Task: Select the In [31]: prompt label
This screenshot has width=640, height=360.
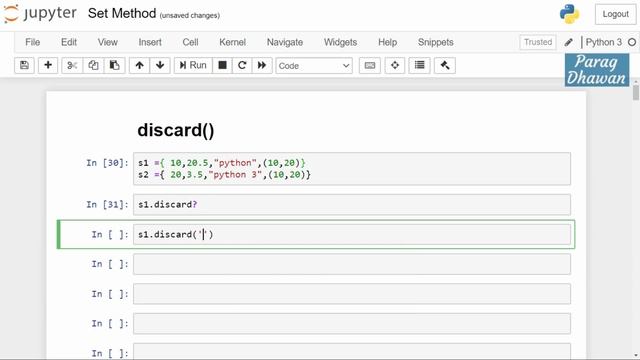Action: [x=107, y=204]
